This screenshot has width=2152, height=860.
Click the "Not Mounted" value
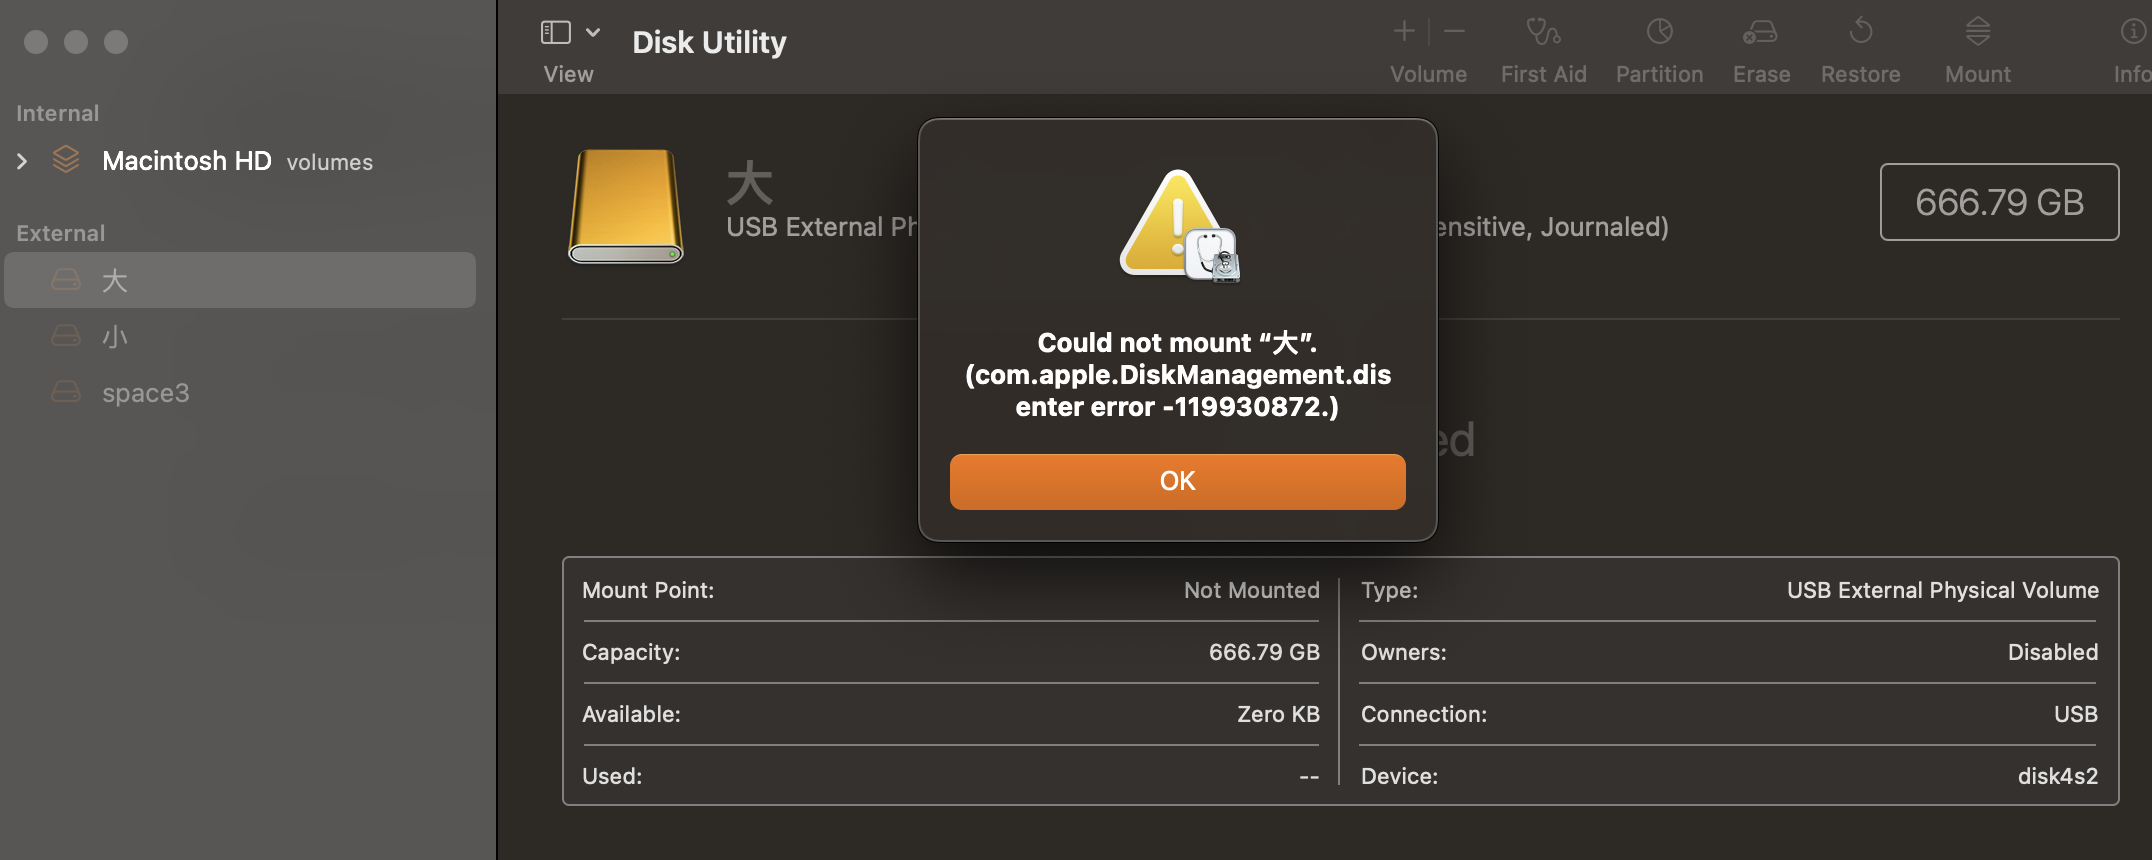[1251, 590]
